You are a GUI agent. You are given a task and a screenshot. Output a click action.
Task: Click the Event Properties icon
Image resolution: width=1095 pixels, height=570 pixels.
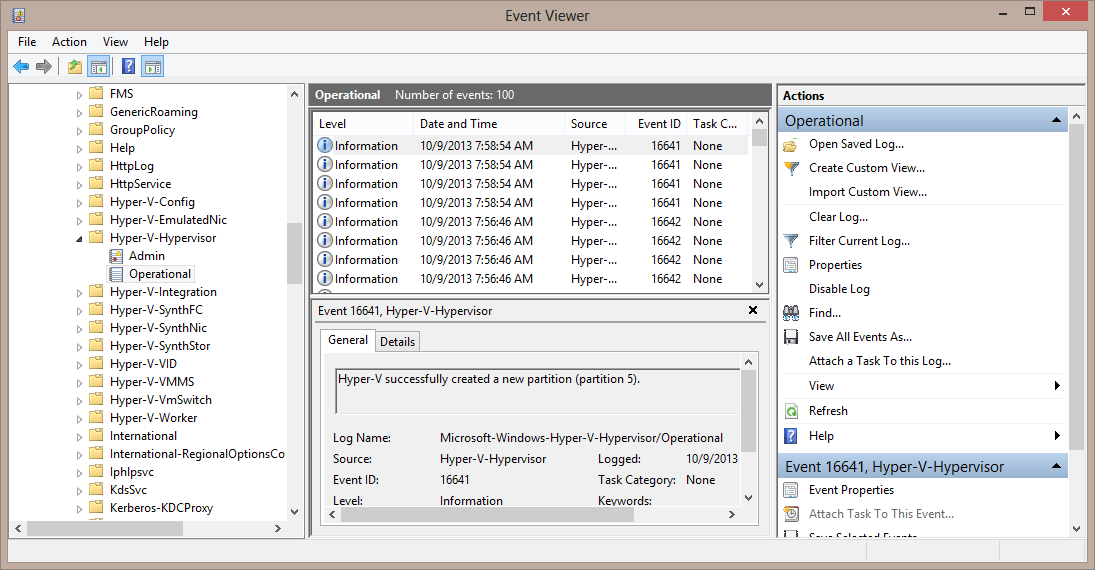tap(791, 490)
